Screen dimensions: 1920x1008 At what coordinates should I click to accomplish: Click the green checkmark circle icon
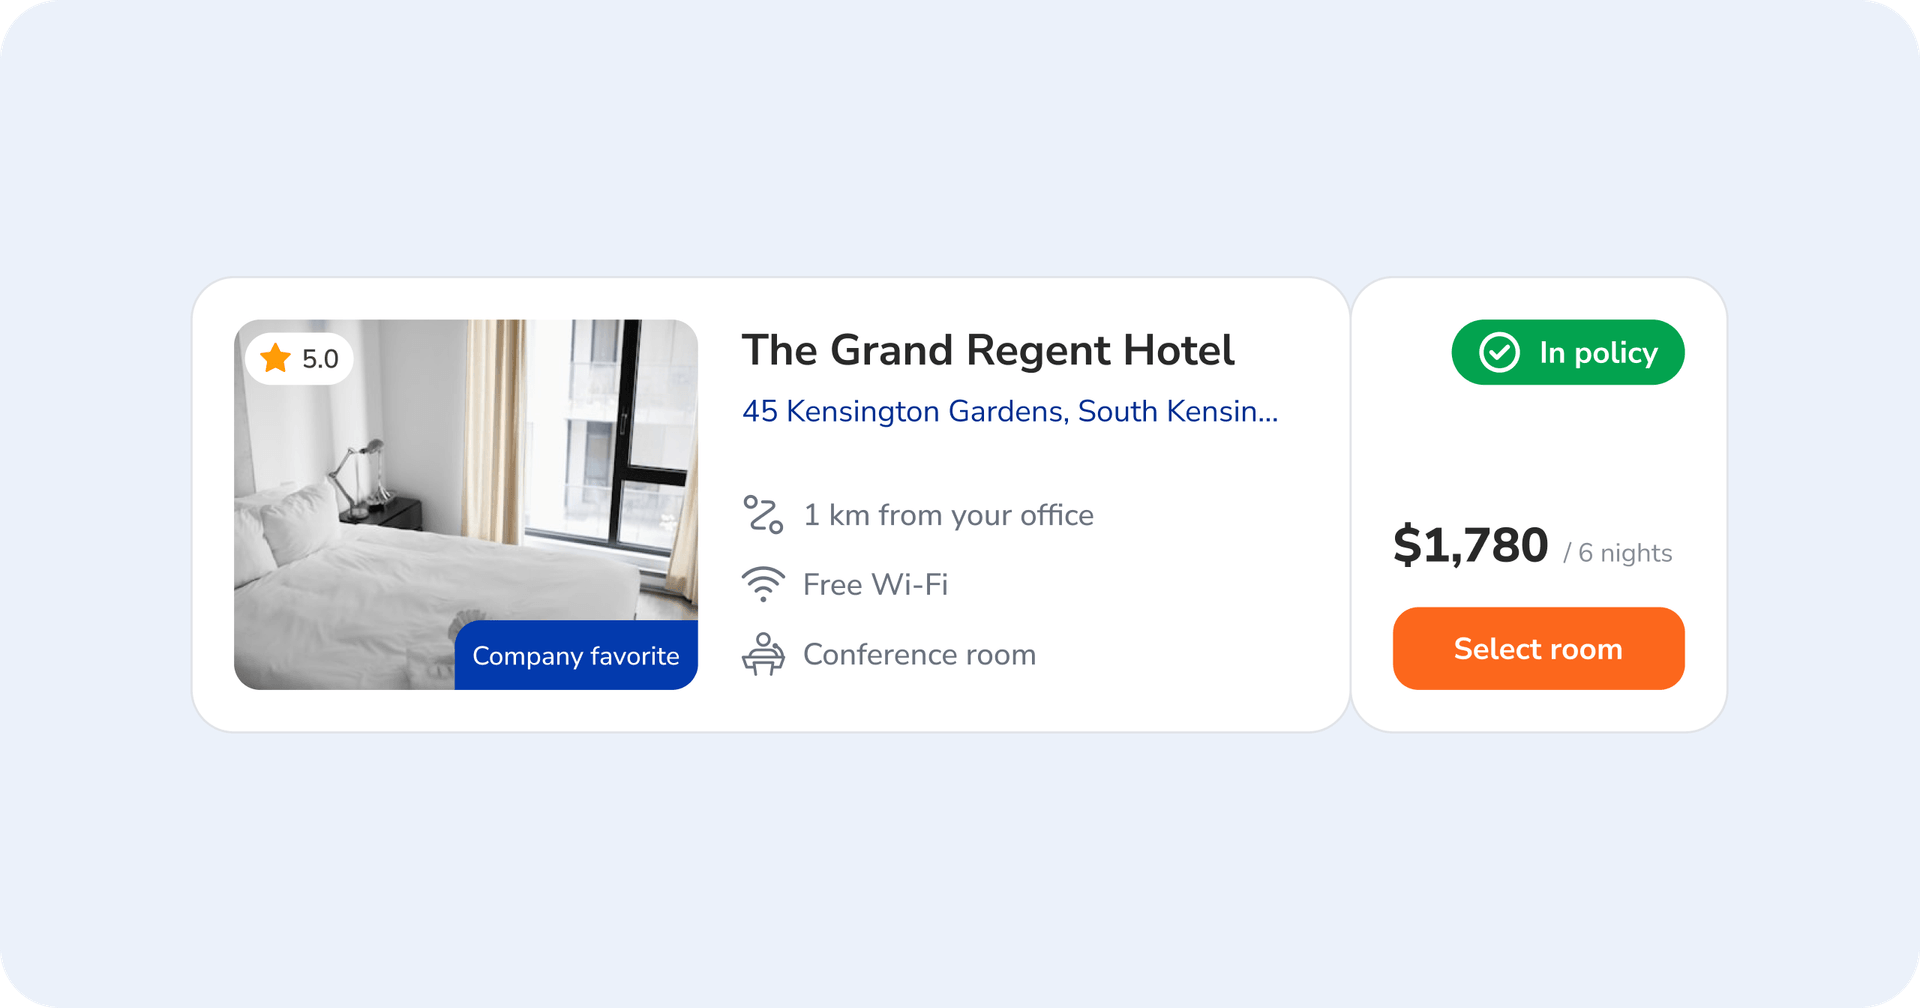1499,352
